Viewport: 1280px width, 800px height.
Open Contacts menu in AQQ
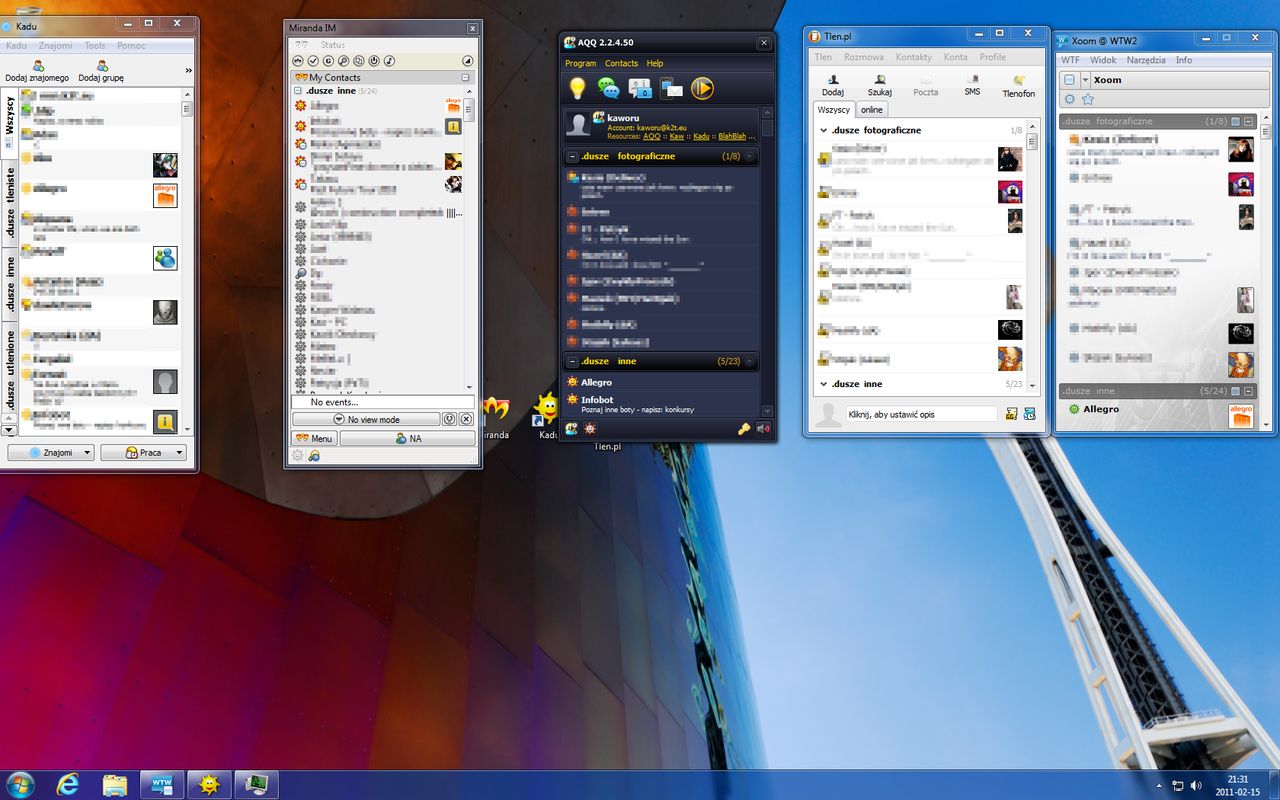(x=621, y=63)
